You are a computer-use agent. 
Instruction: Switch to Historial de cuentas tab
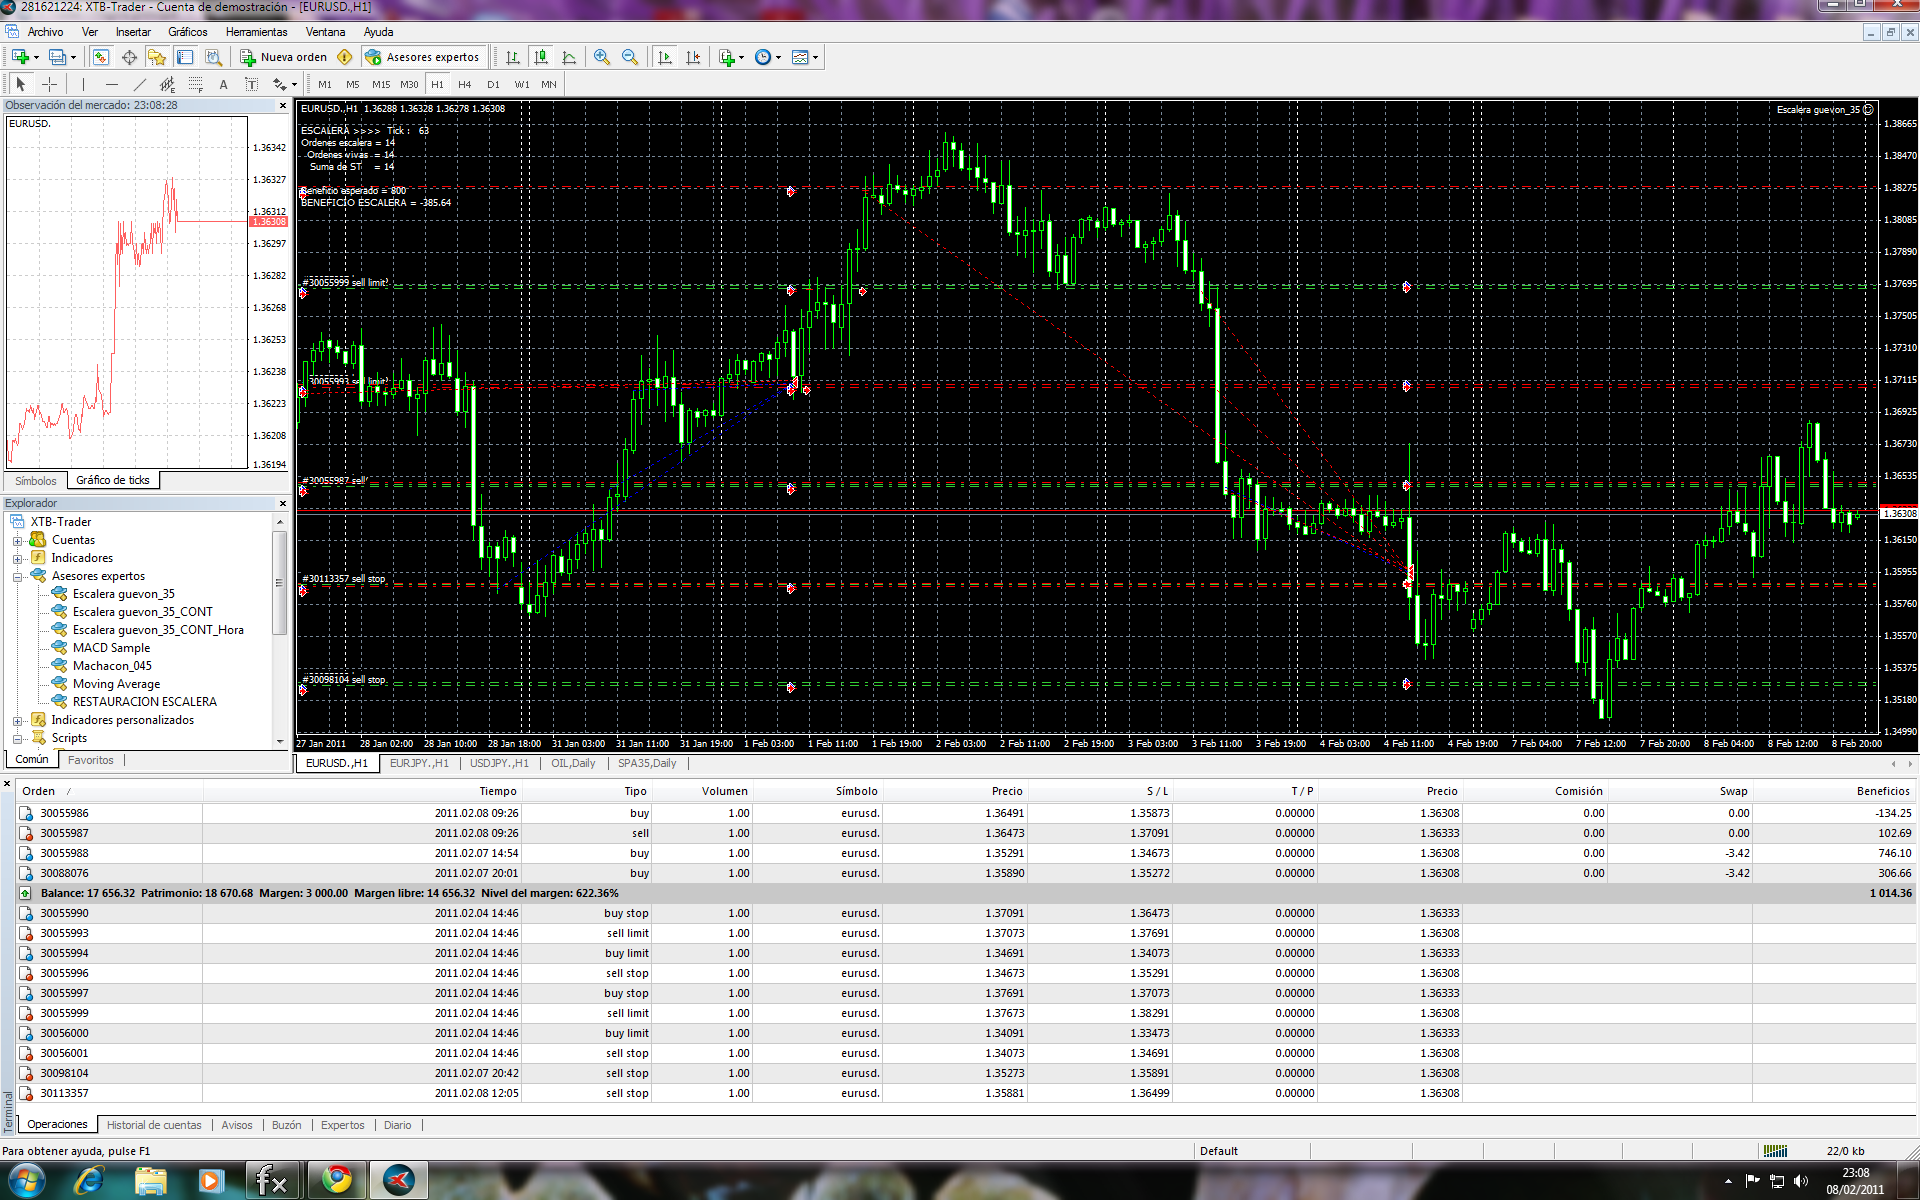pyautogui.click(x=154, y=1125)
